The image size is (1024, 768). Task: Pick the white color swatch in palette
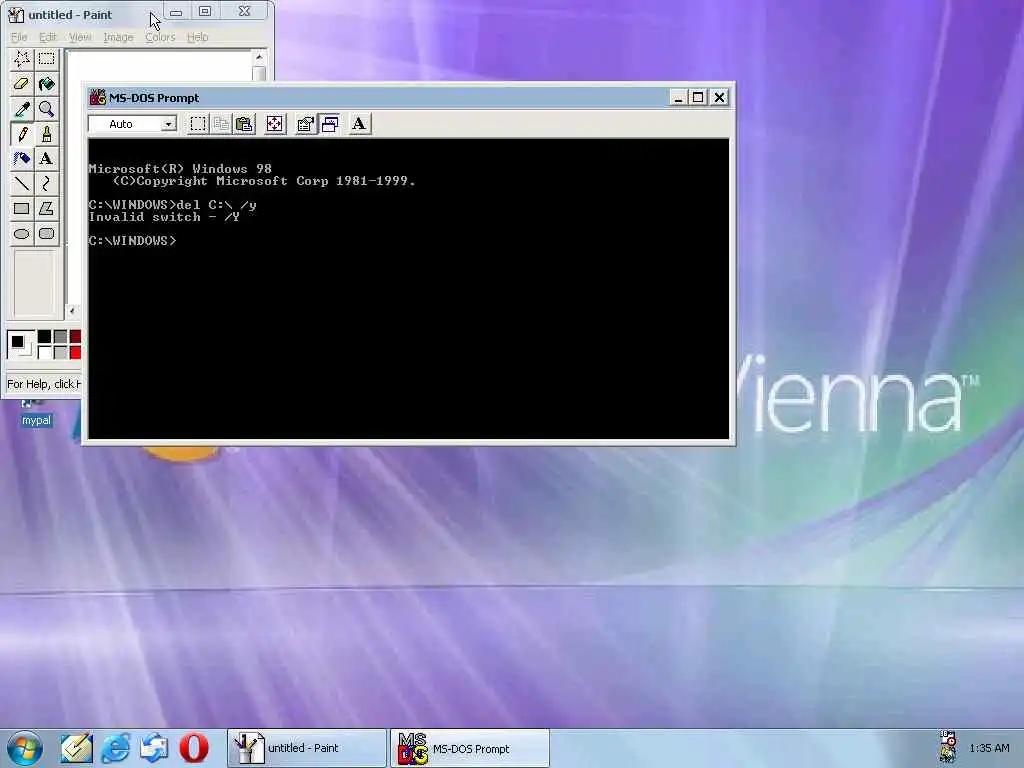coord(44,353)
